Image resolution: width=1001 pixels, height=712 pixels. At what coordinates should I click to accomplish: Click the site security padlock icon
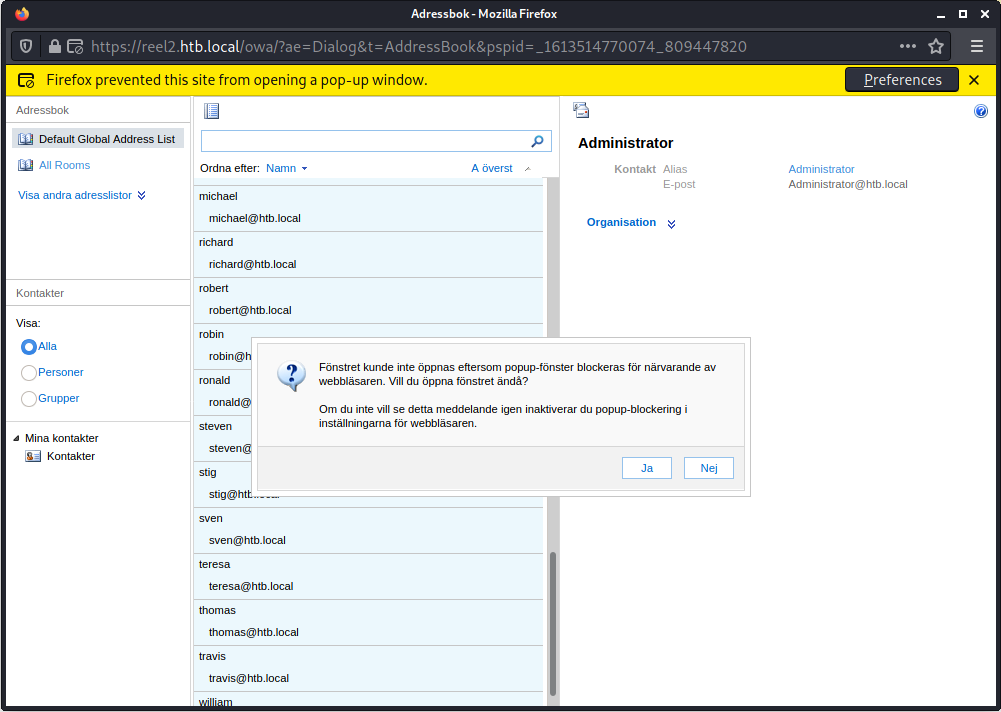coord(54,46)
